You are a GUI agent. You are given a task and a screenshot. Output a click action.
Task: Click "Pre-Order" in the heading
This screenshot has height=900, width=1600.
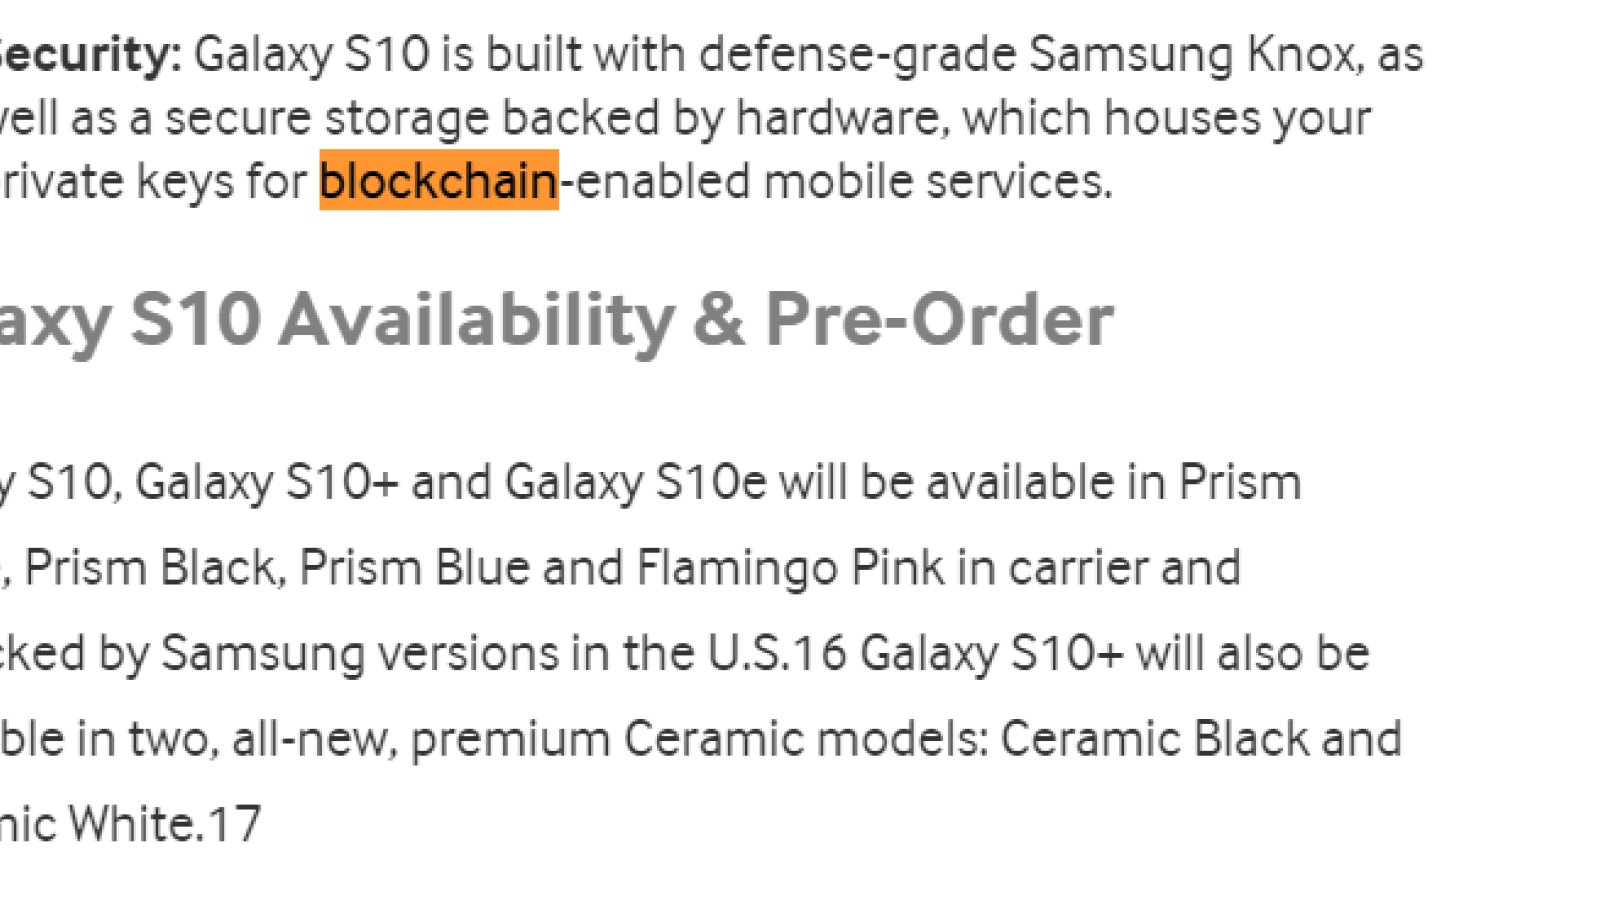939,319
